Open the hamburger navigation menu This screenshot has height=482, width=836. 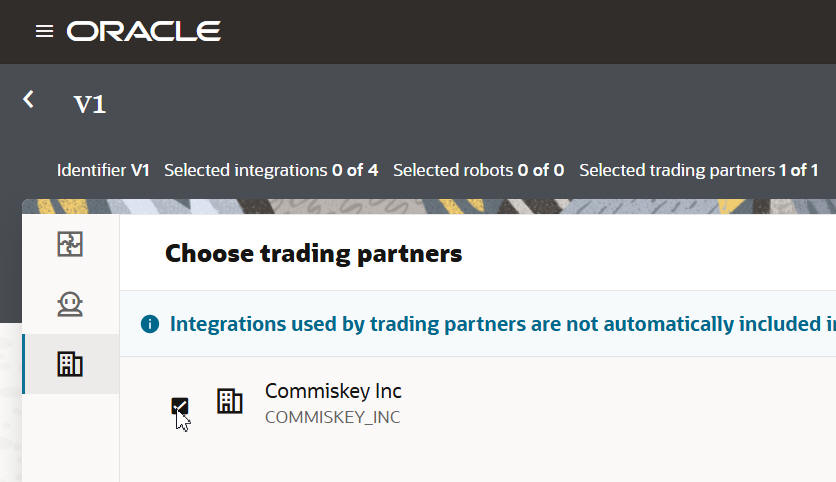coord(44,31)
